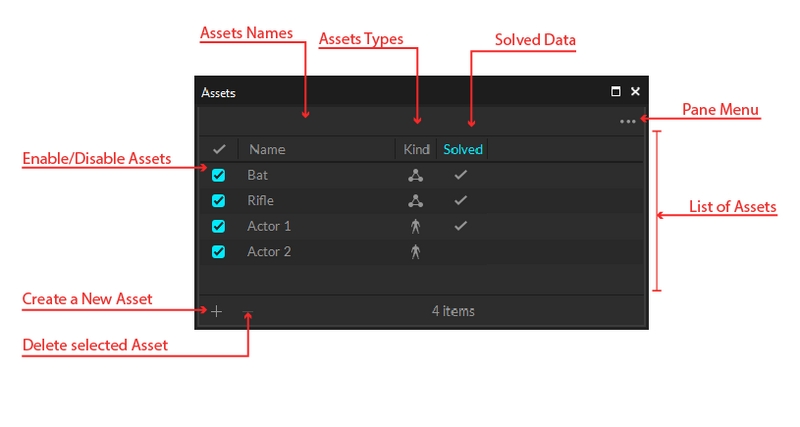The height and width of the screenshot is (427, 800).
Task: Click the solved checkmark for Bat
Action: [x=460, y=175]
